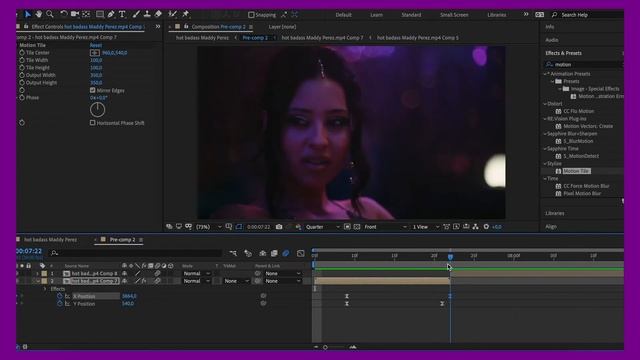Click the Phase angle dial
This screenshot has width=640, height=360.
[x=98, y=109]
